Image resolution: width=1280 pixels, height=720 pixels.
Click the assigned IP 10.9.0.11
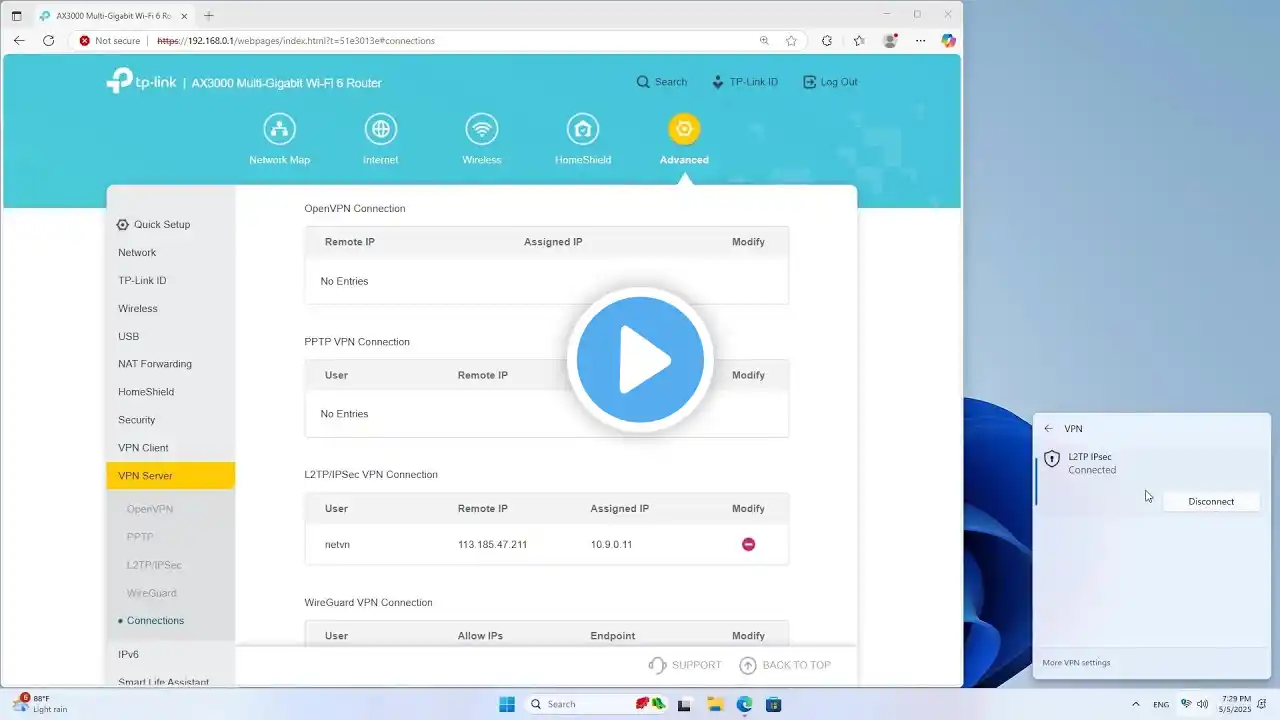[611, 545]
